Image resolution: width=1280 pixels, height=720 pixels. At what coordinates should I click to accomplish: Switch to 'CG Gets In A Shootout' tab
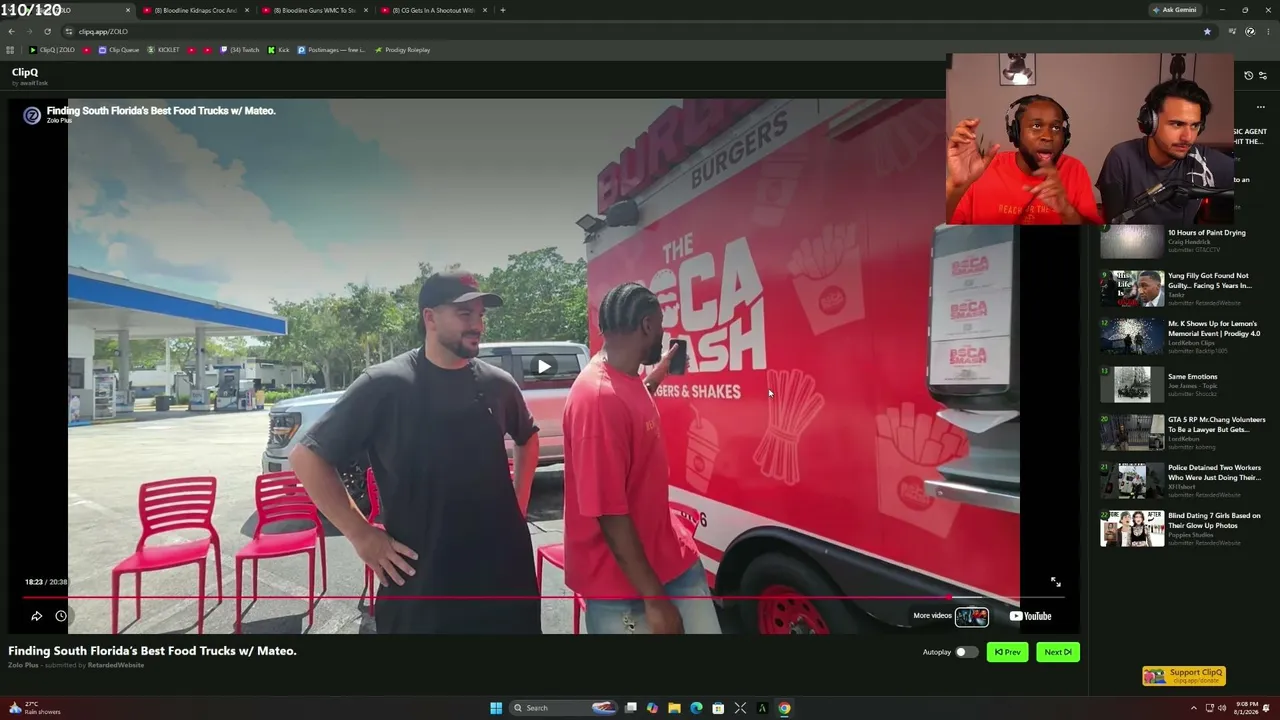click(x=433, y=10)
